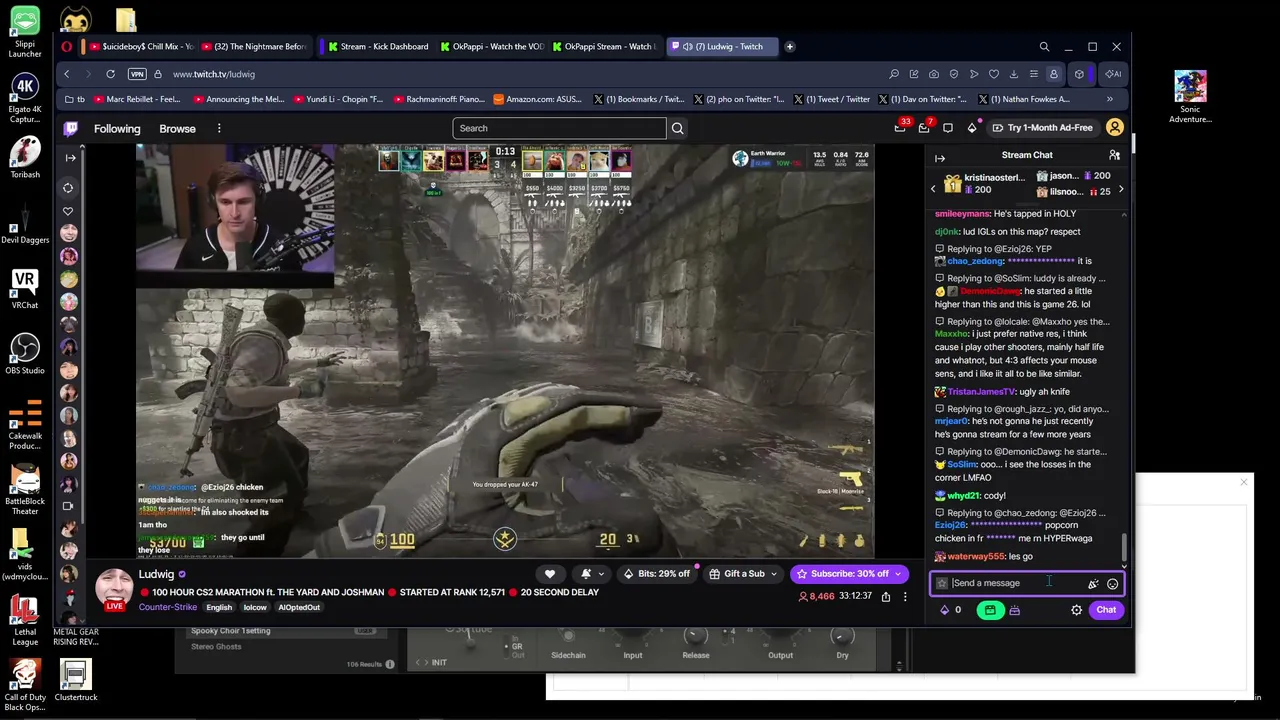Screen dimensions: 1280x720
Task: Go back in browser history
Action: tap(67, 74)
